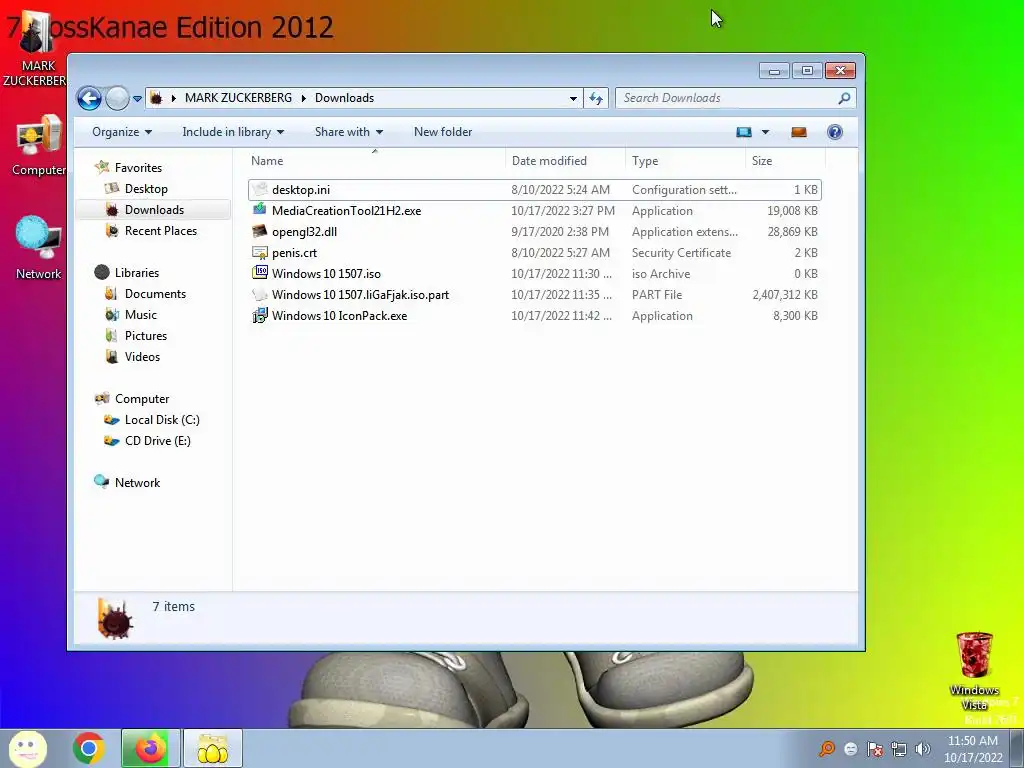Open the red Recycle Bin desktop icon
Screen dimensions: 1024x768
pyautogui.click(x=974, y=671)
